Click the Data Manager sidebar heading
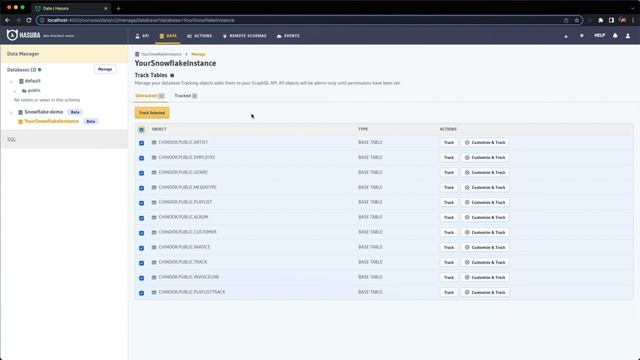The height and width of the screenshot is (360, 640). click(x=23, y=54)
